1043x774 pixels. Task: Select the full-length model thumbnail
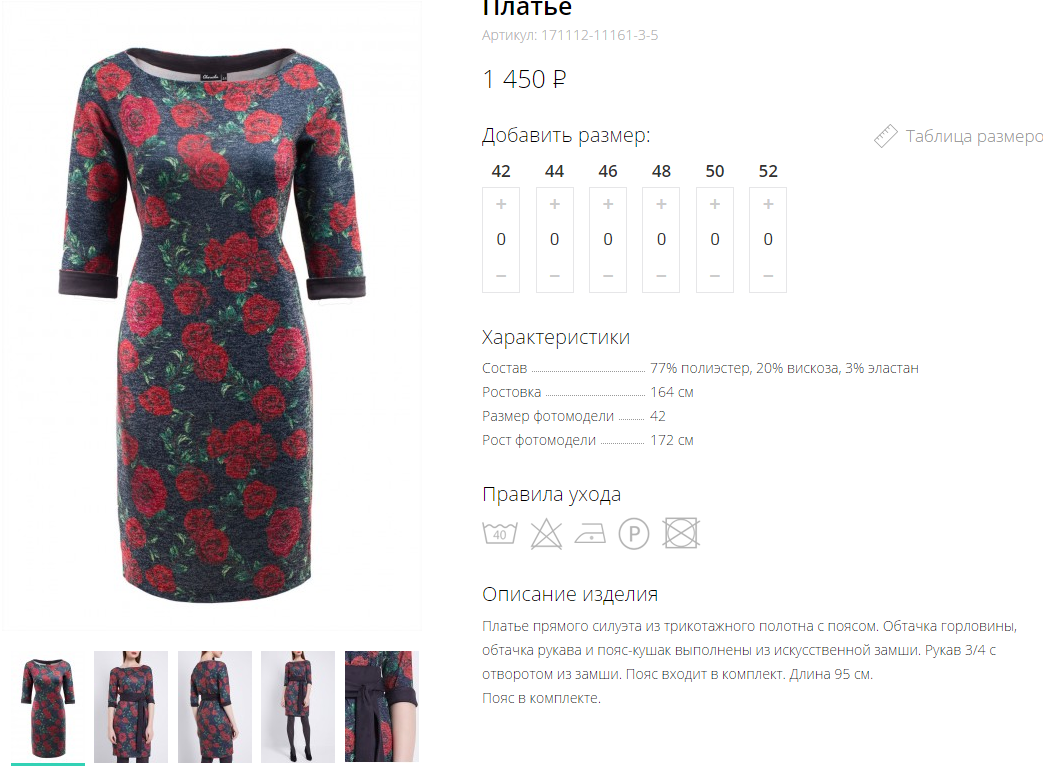[x=298, y=707]
